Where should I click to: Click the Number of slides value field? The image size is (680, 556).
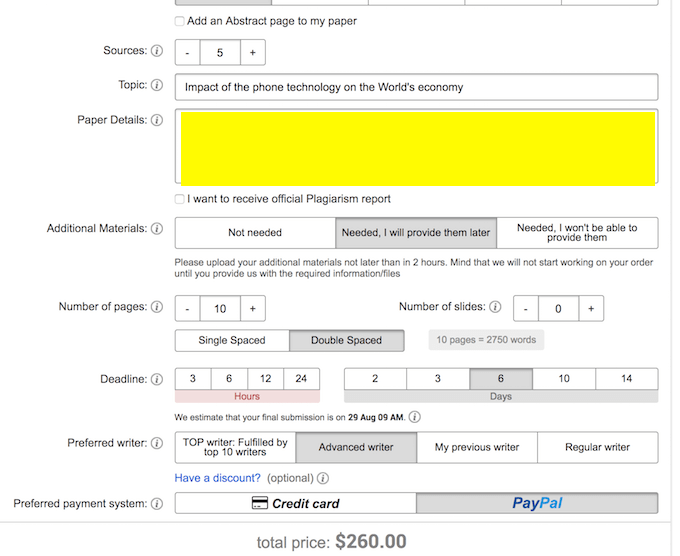[x=558, y=308]
